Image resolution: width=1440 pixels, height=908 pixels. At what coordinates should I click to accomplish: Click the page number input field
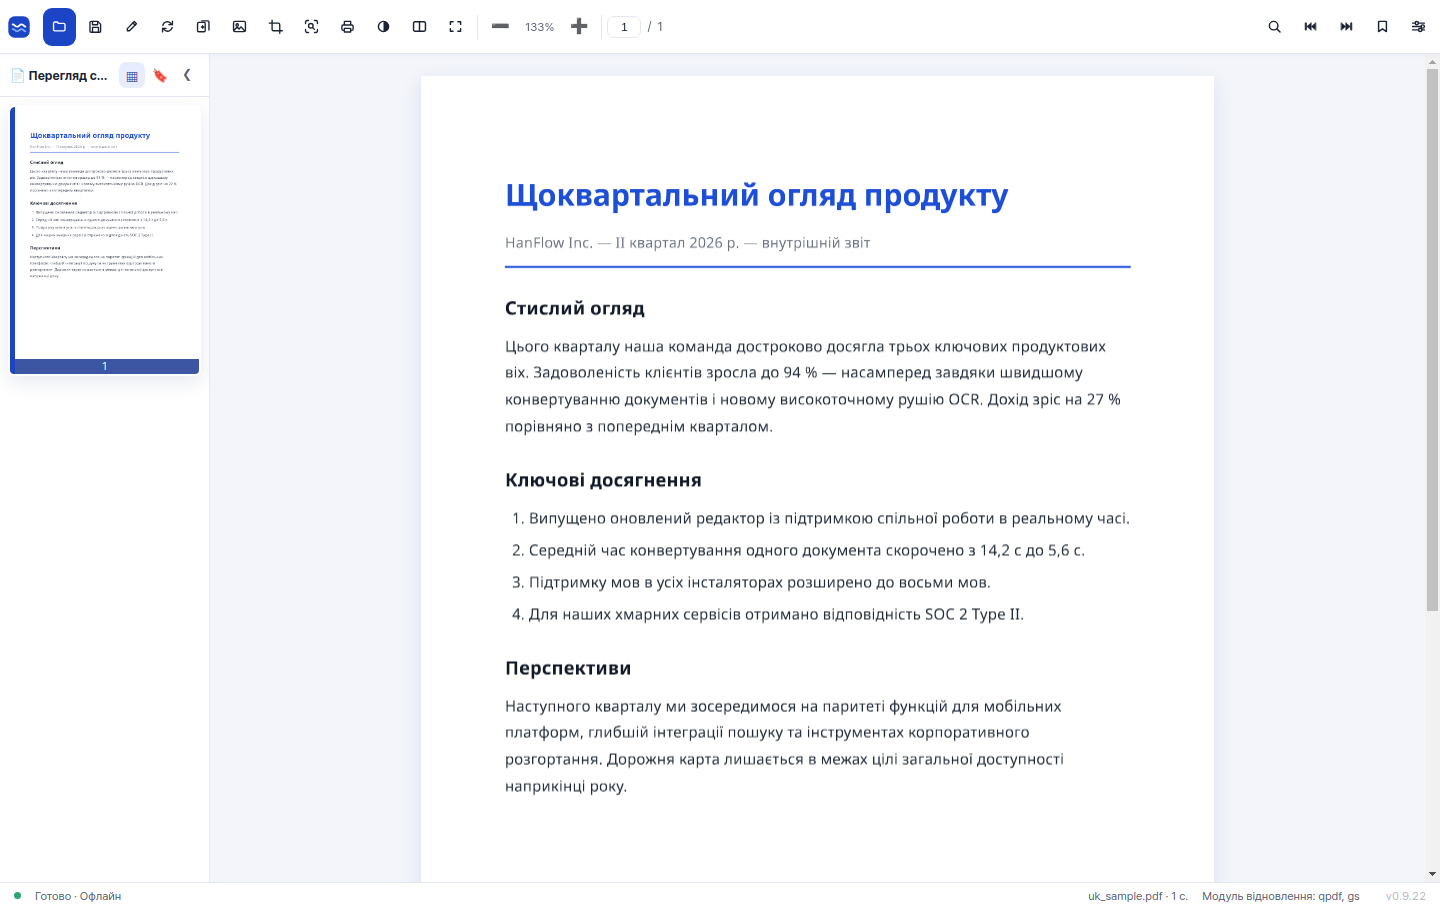[624, 27]
